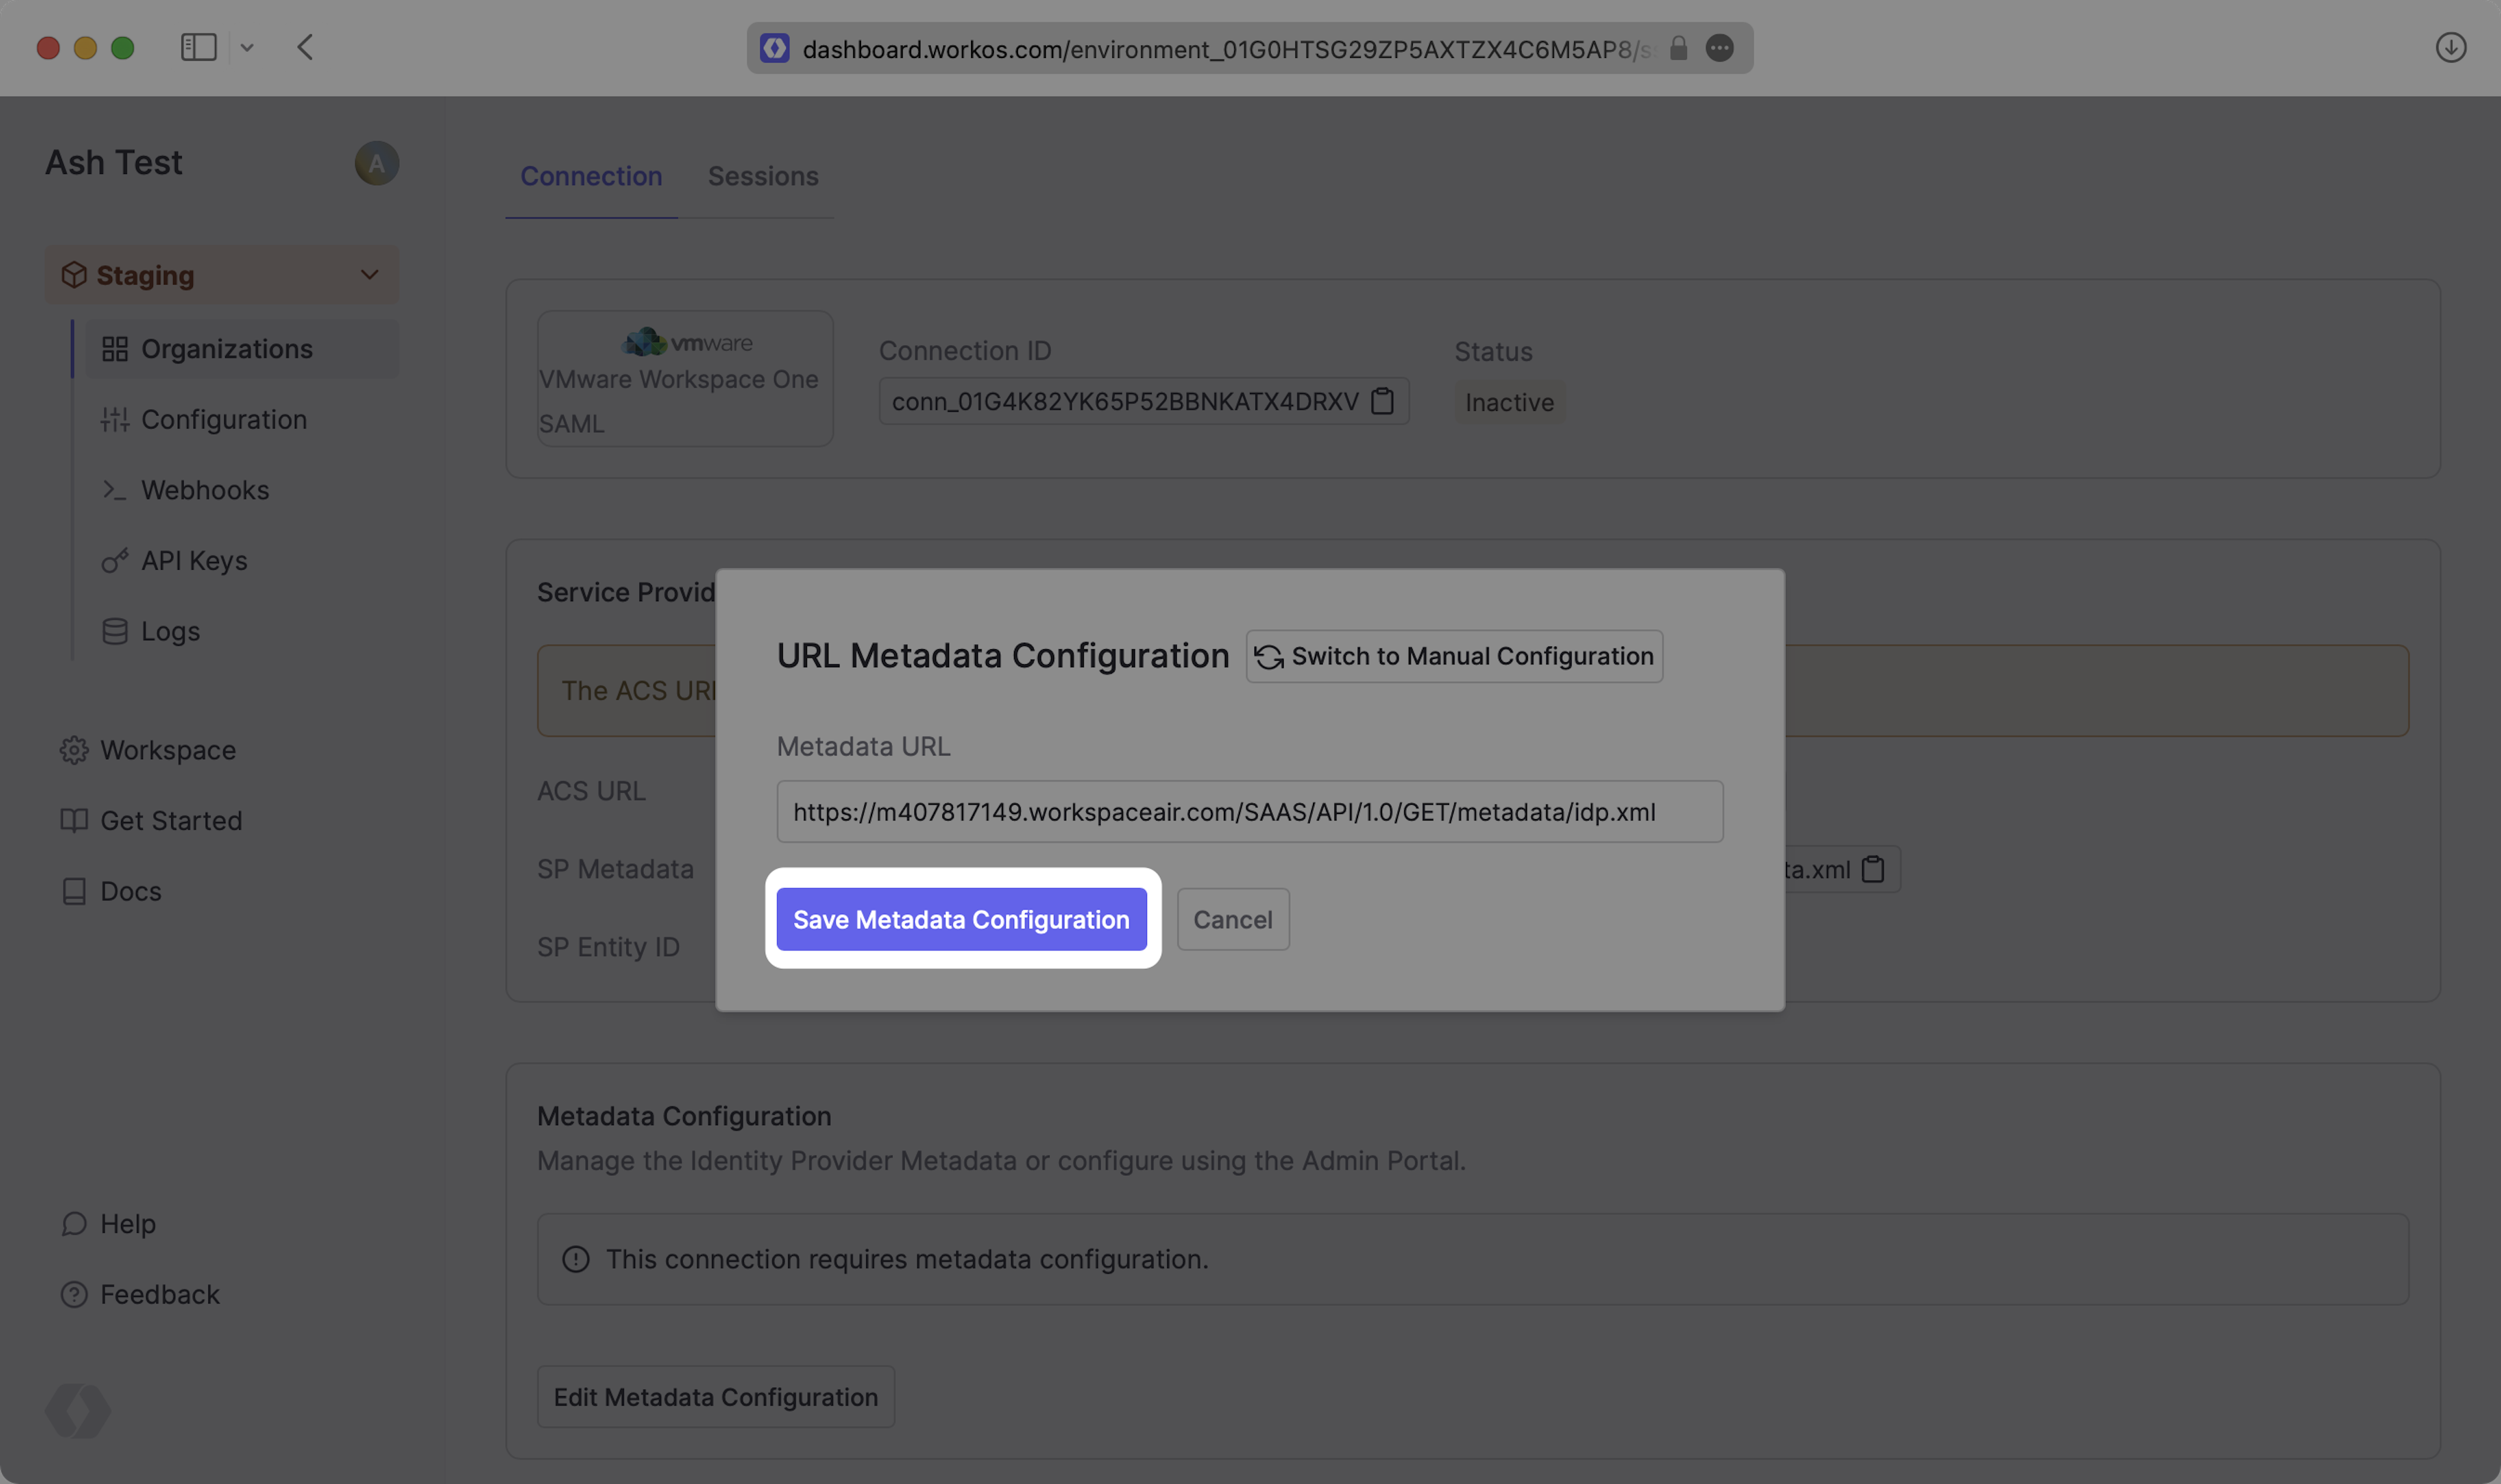Open Webhooks in the sidebar

204,490
